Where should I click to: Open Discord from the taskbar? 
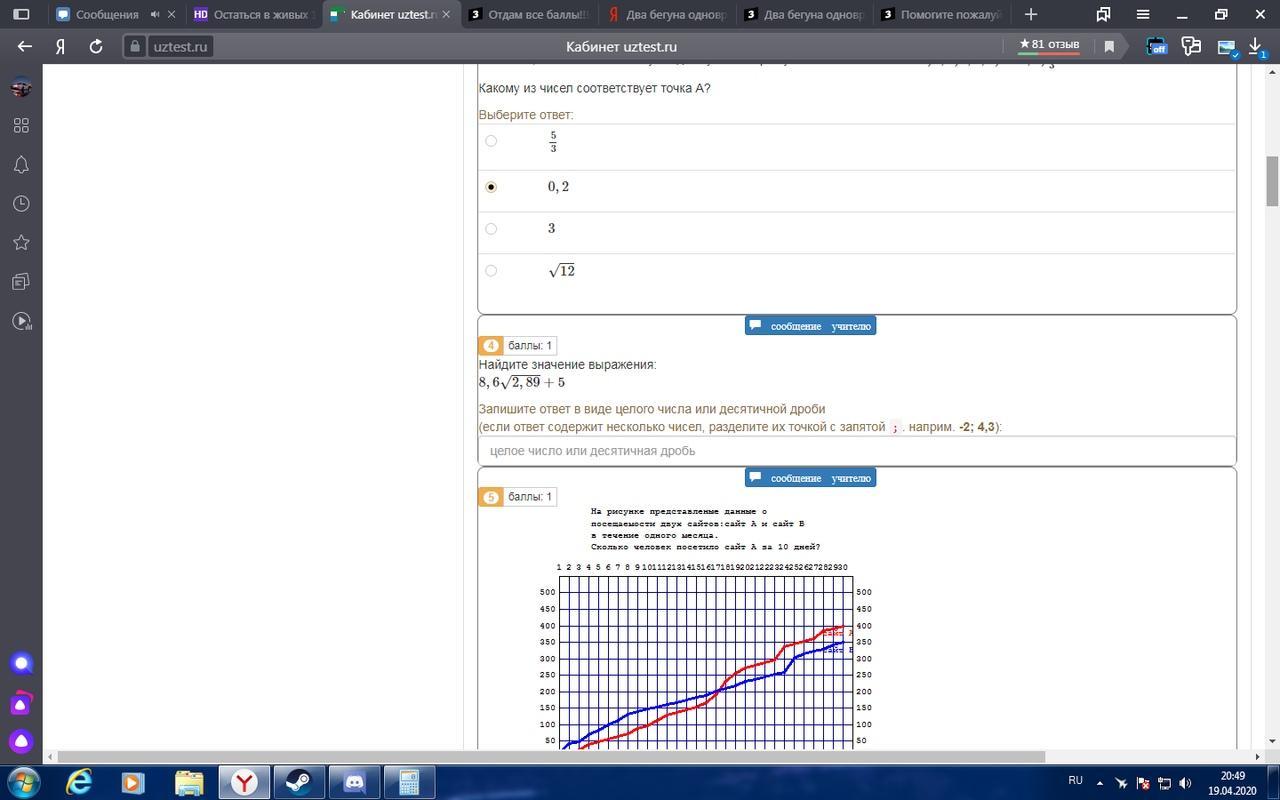pyautogui.click(x=354, y=781)
